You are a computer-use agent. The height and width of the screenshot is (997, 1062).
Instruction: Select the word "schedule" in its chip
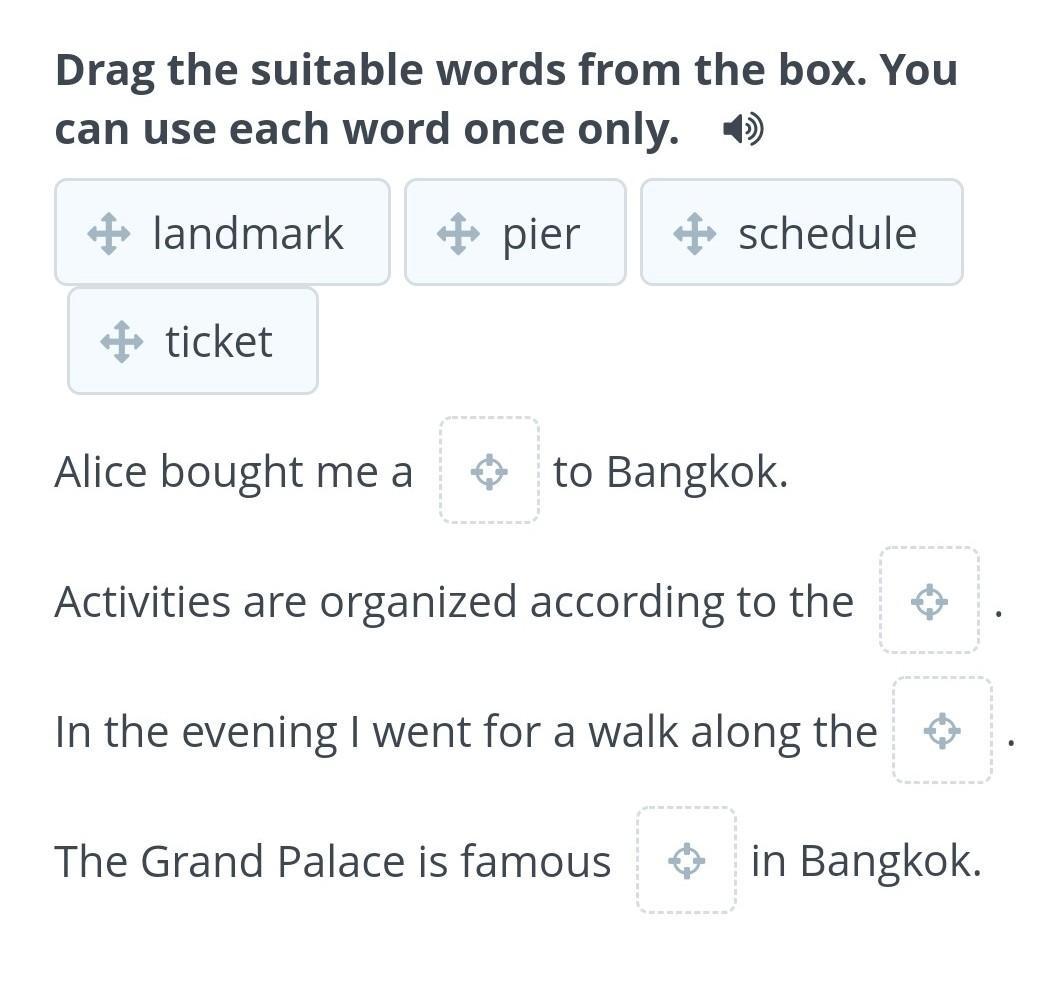pos(828,233)
